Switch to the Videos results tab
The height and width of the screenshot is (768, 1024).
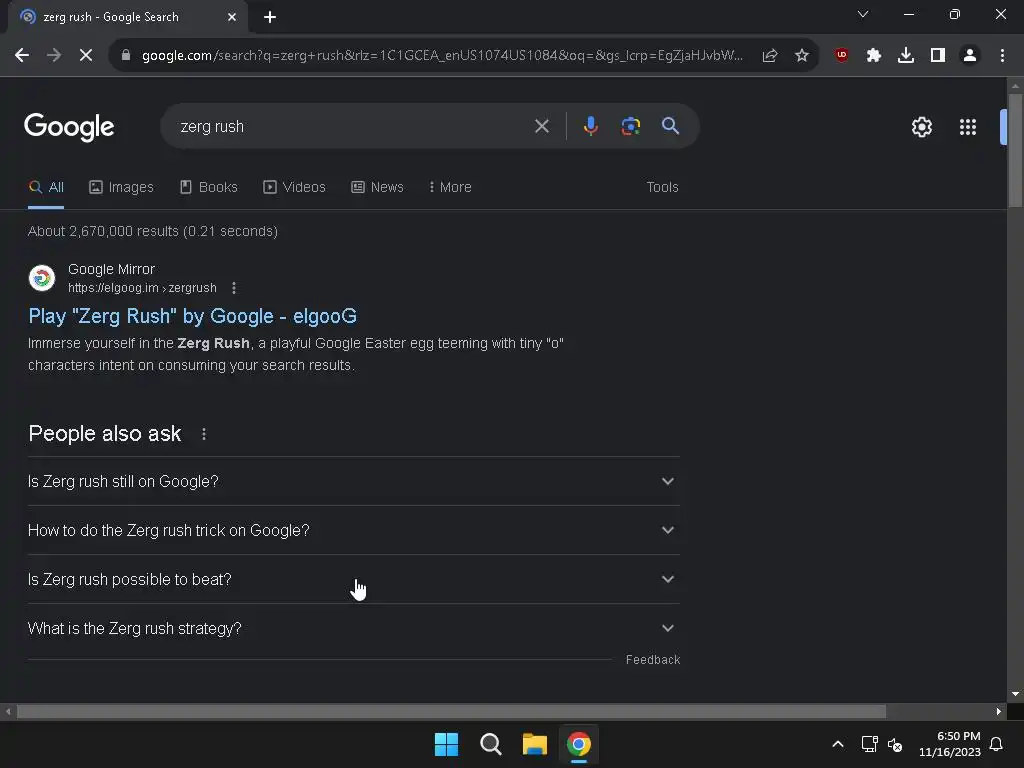(295, 187)
